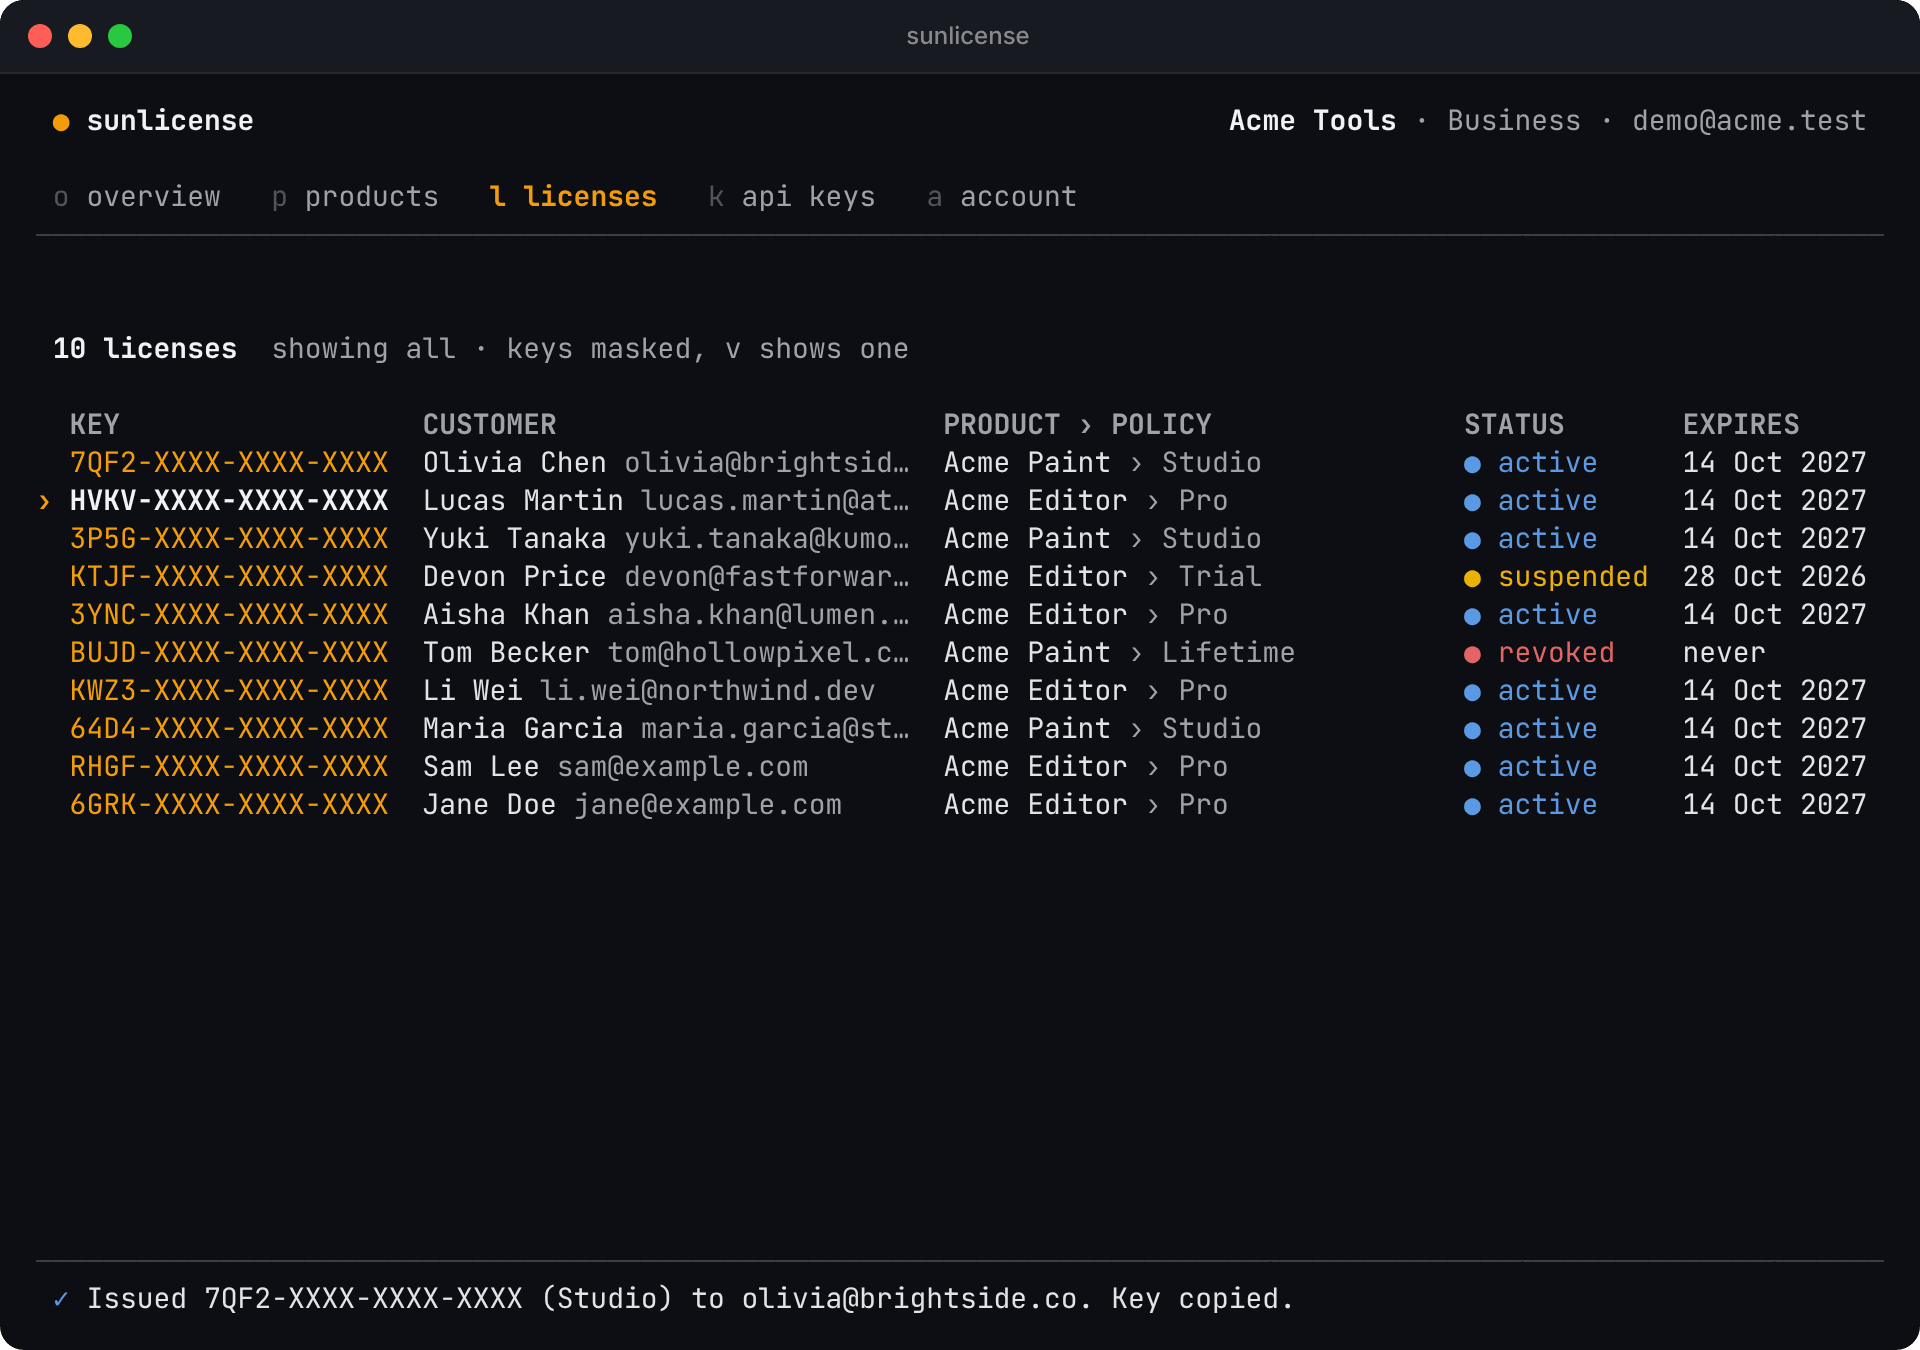Click the blue status dot for Olivia Chen
Screen dimensions: 1920x1350
1472,464
